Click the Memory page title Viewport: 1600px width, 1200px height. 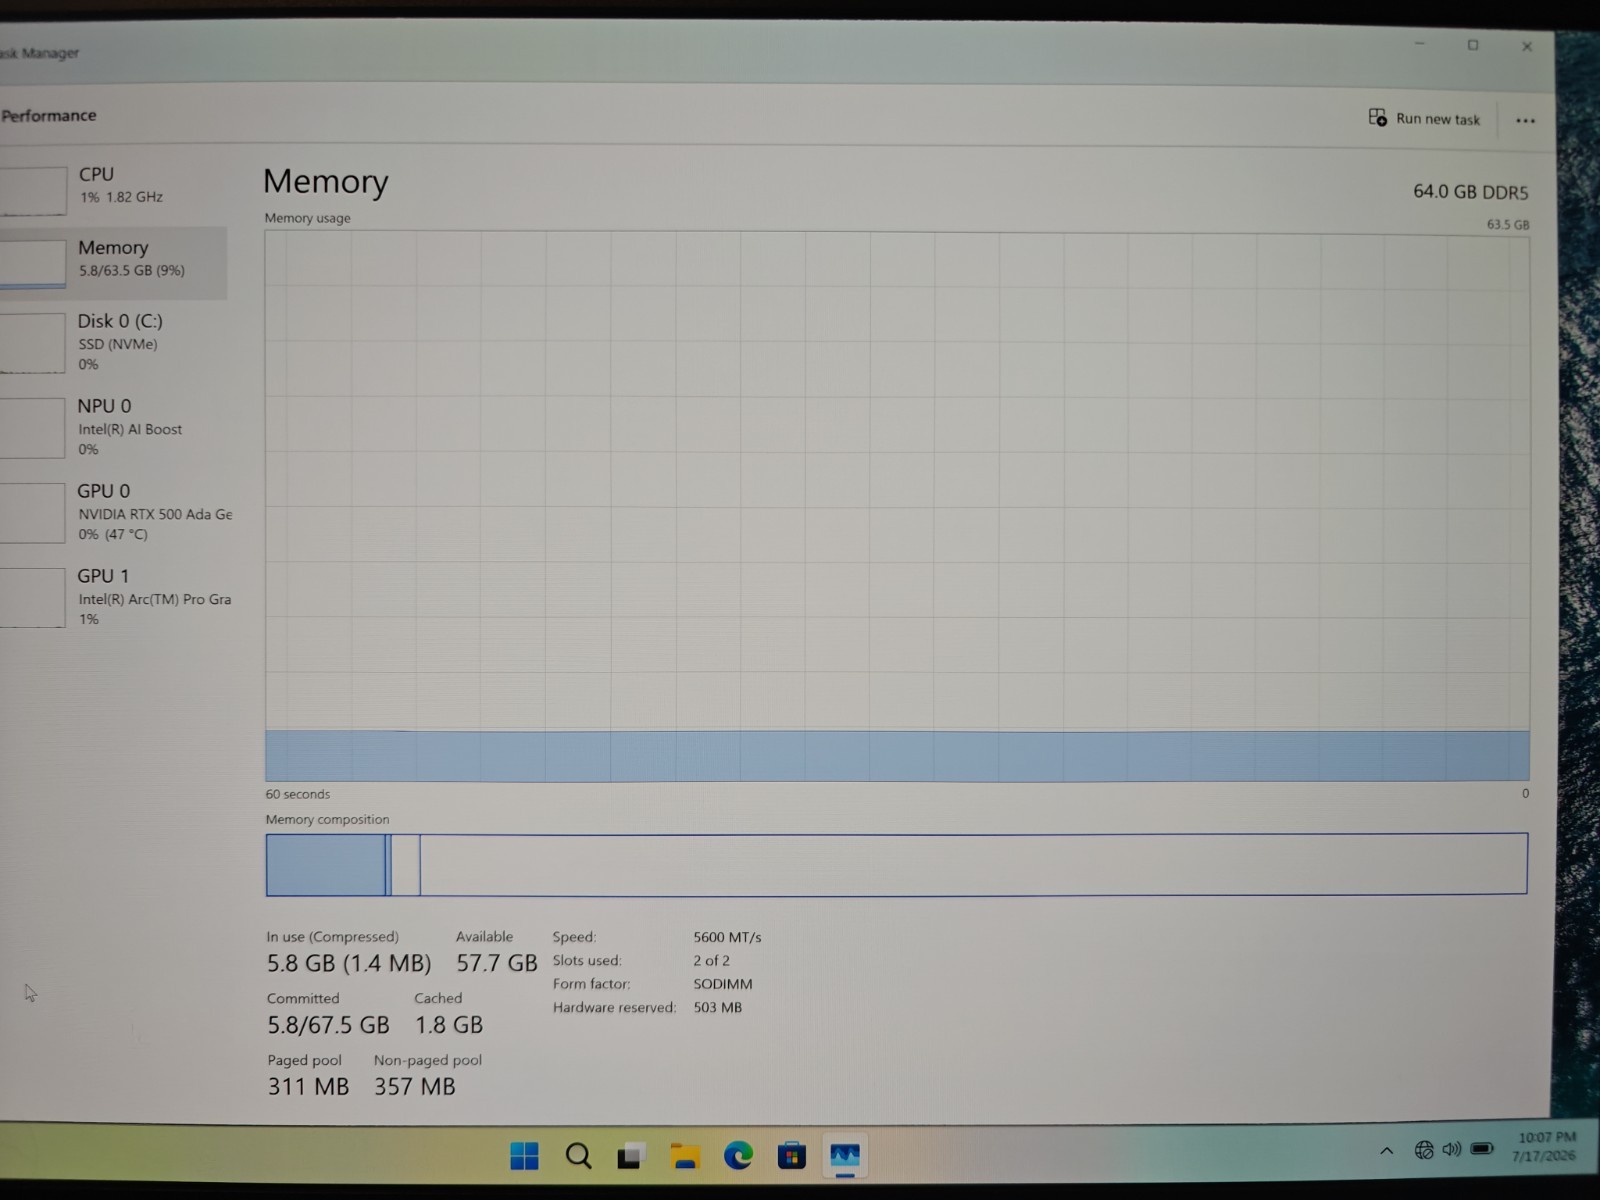(325, 181)
